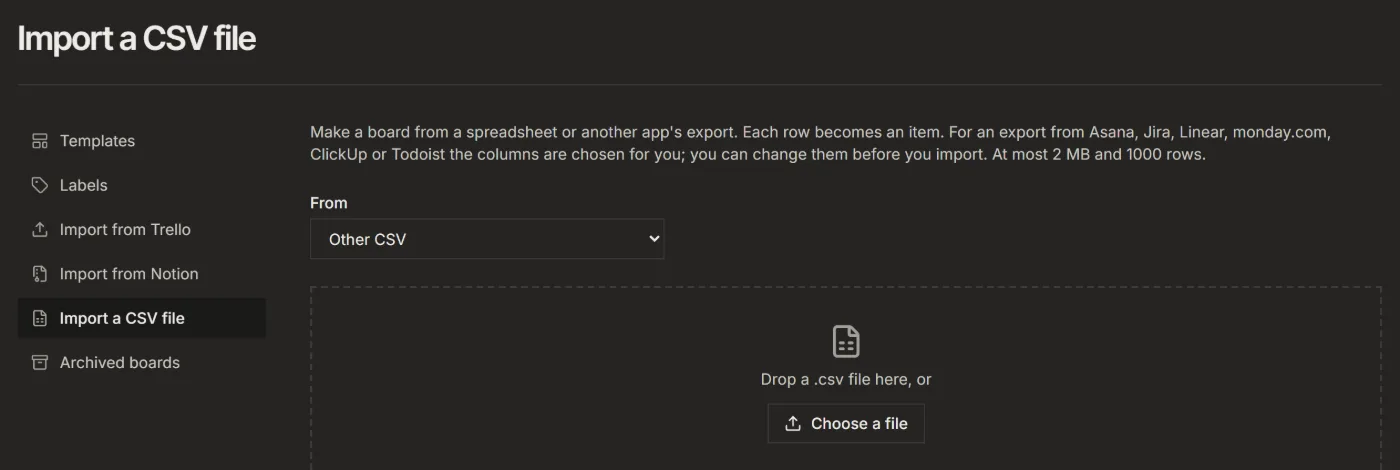Image resolution: width=1400 pixels, height=470 pixels.
Task: Click the From field label
Action: [x=329, y=202]
